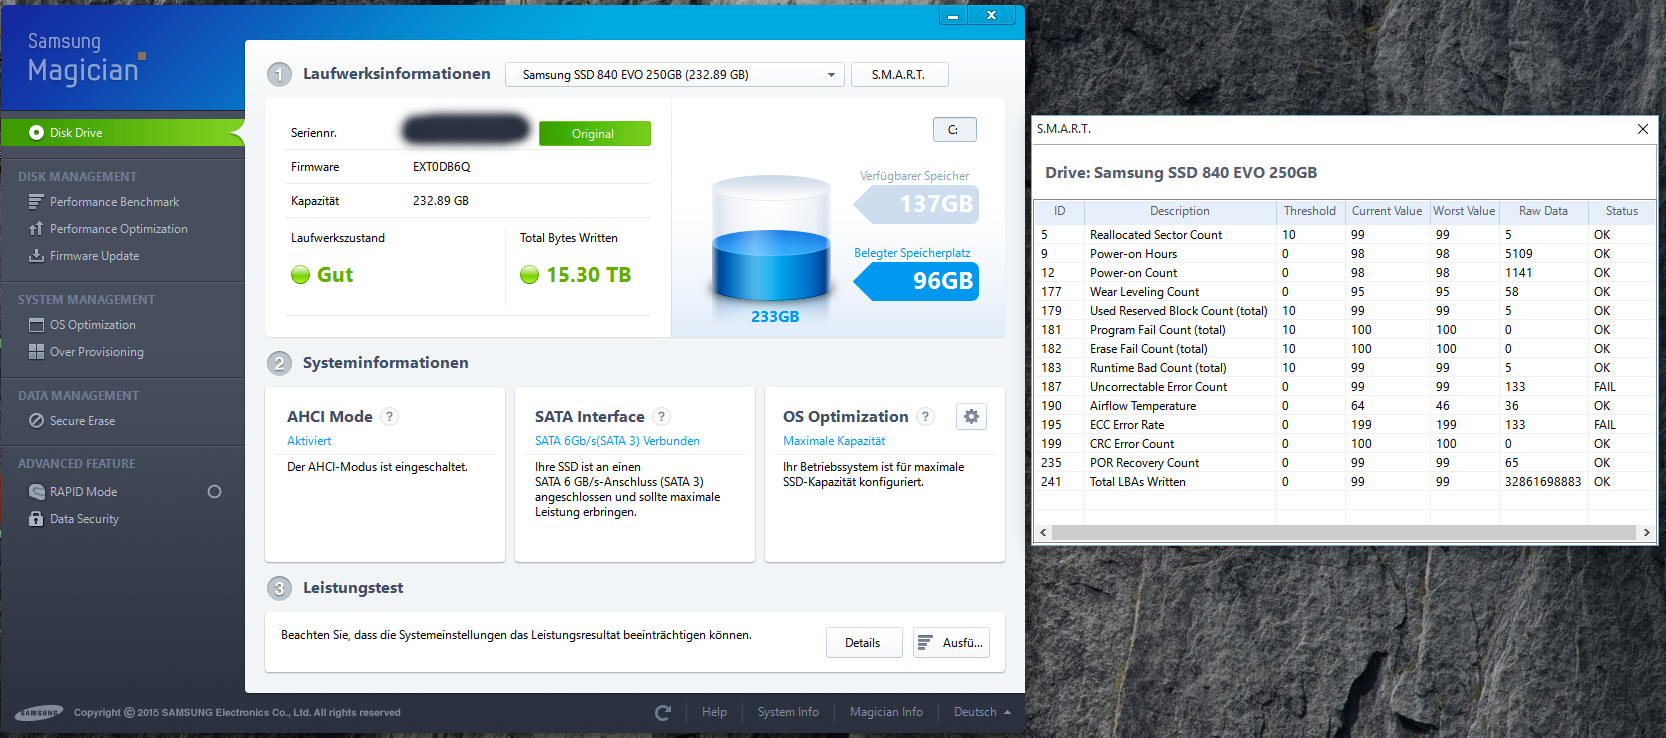Select the CRC Error Count row
This screenshot has width=1666, height=738.
click(1345, 444)
